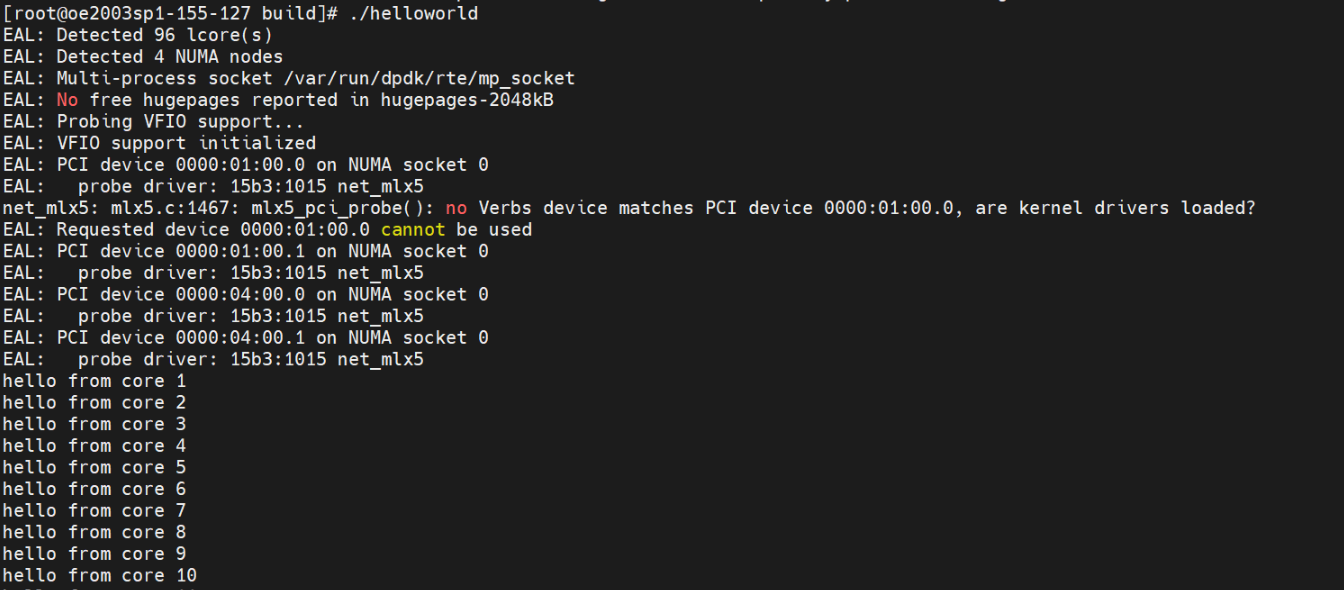
Task: Click the hugepages-2048kB text
Action: point(467,100)
